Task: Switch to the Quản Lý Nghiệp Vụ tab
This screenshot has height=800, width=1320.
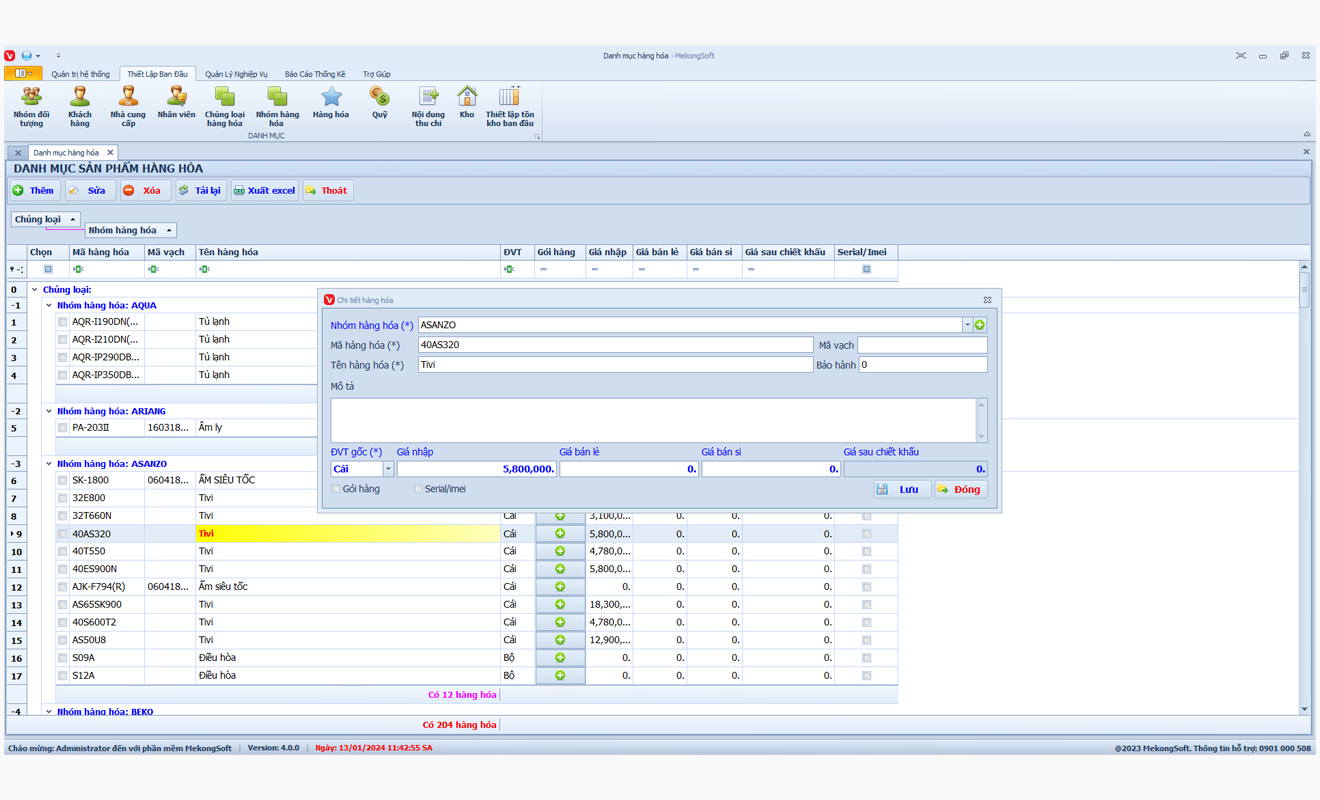Action: point(236,74)
